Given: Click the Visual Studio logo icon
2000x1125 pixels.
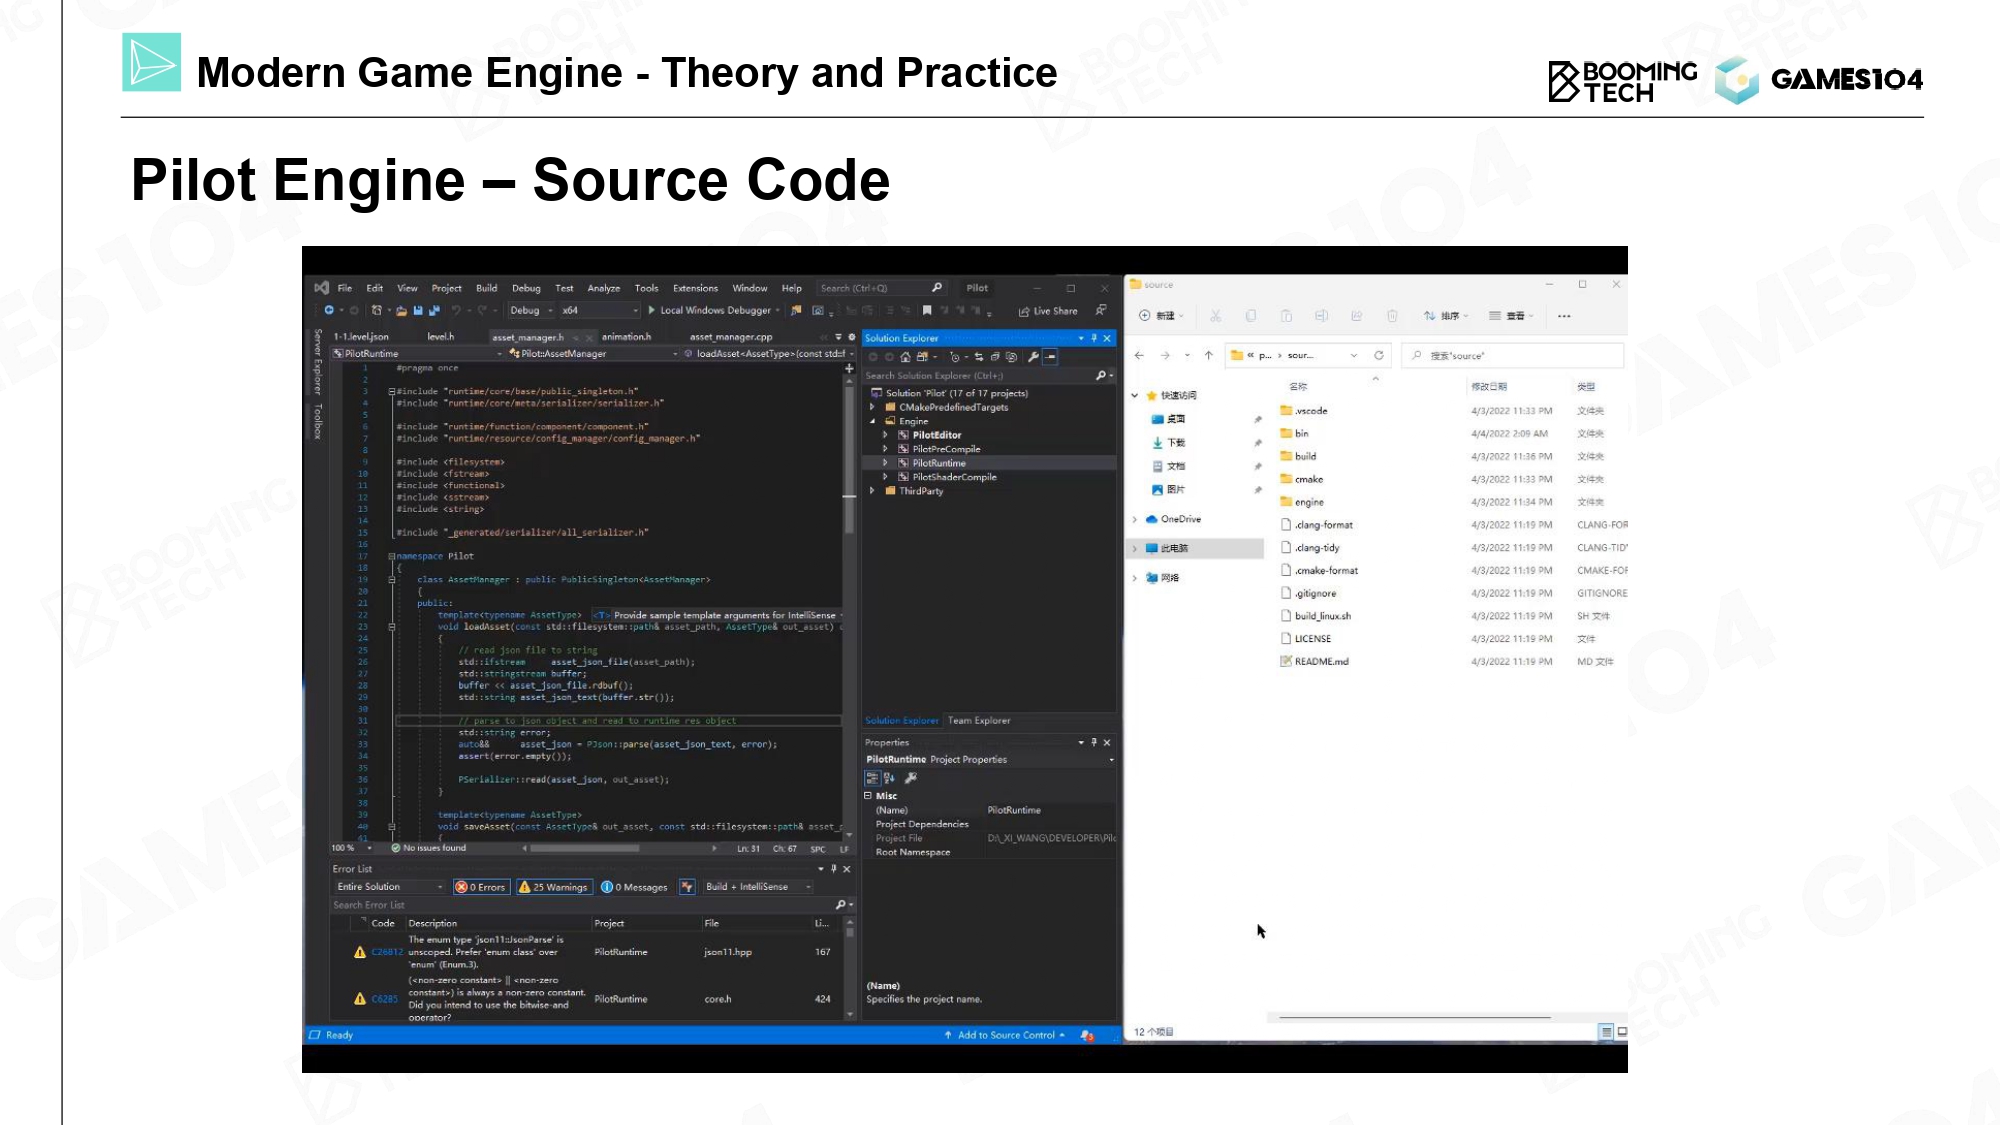Looking at the screenshot, I should (x=321, y=288).
